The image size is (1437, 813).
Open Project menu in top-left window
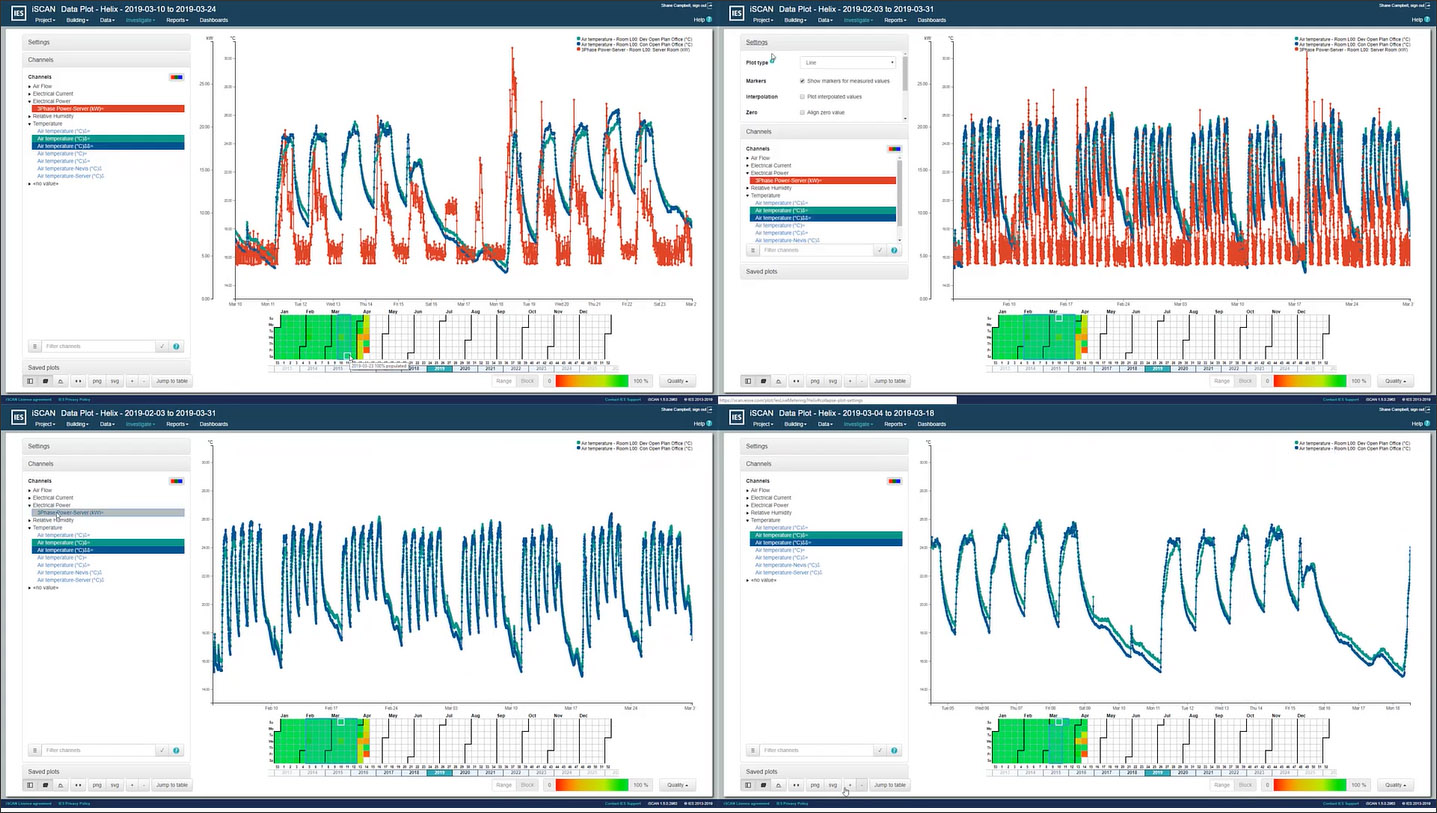45,20
